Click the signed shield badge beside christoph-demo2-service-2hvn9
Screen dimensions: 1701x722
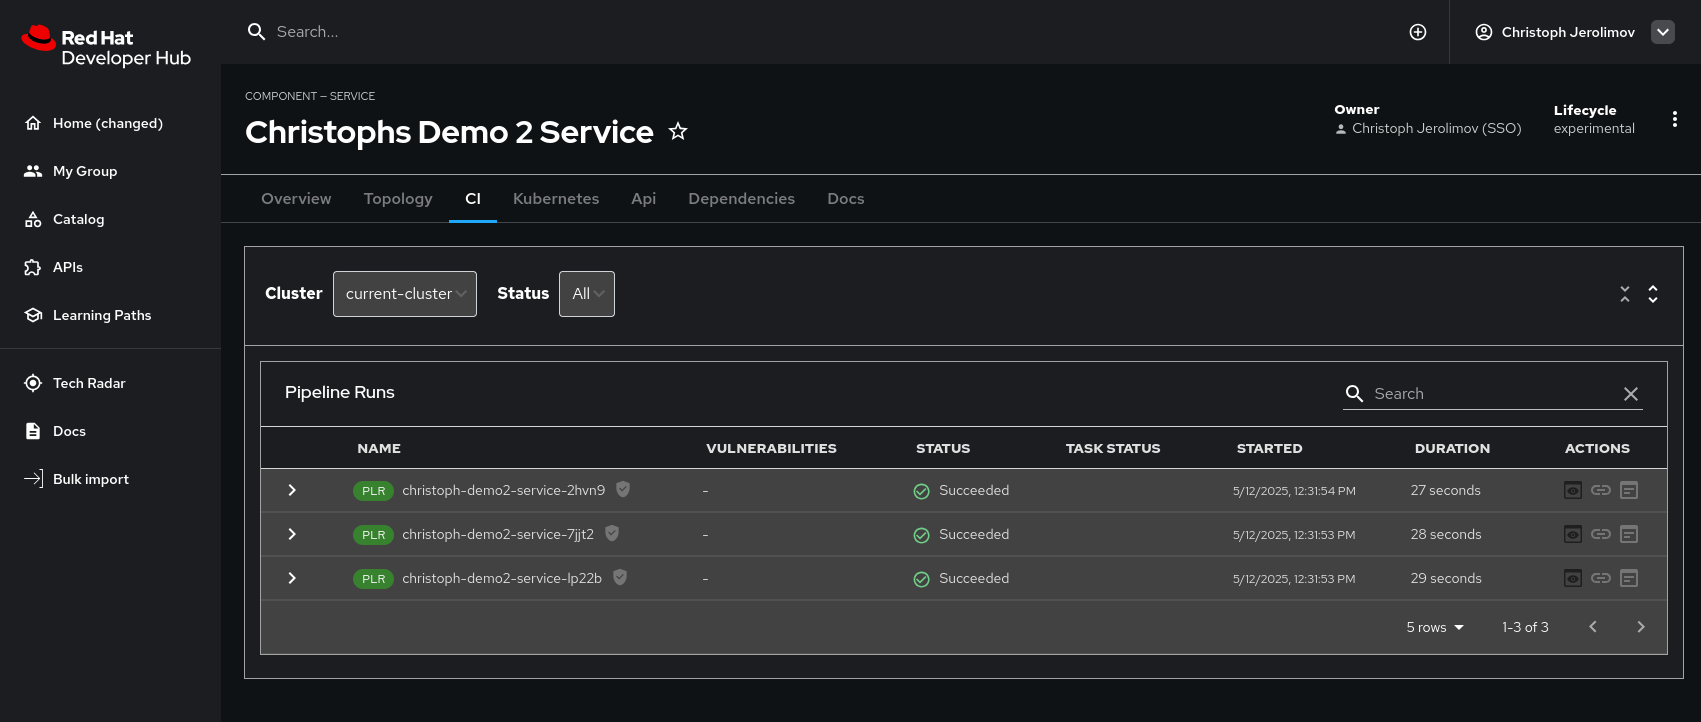(623, 489)
